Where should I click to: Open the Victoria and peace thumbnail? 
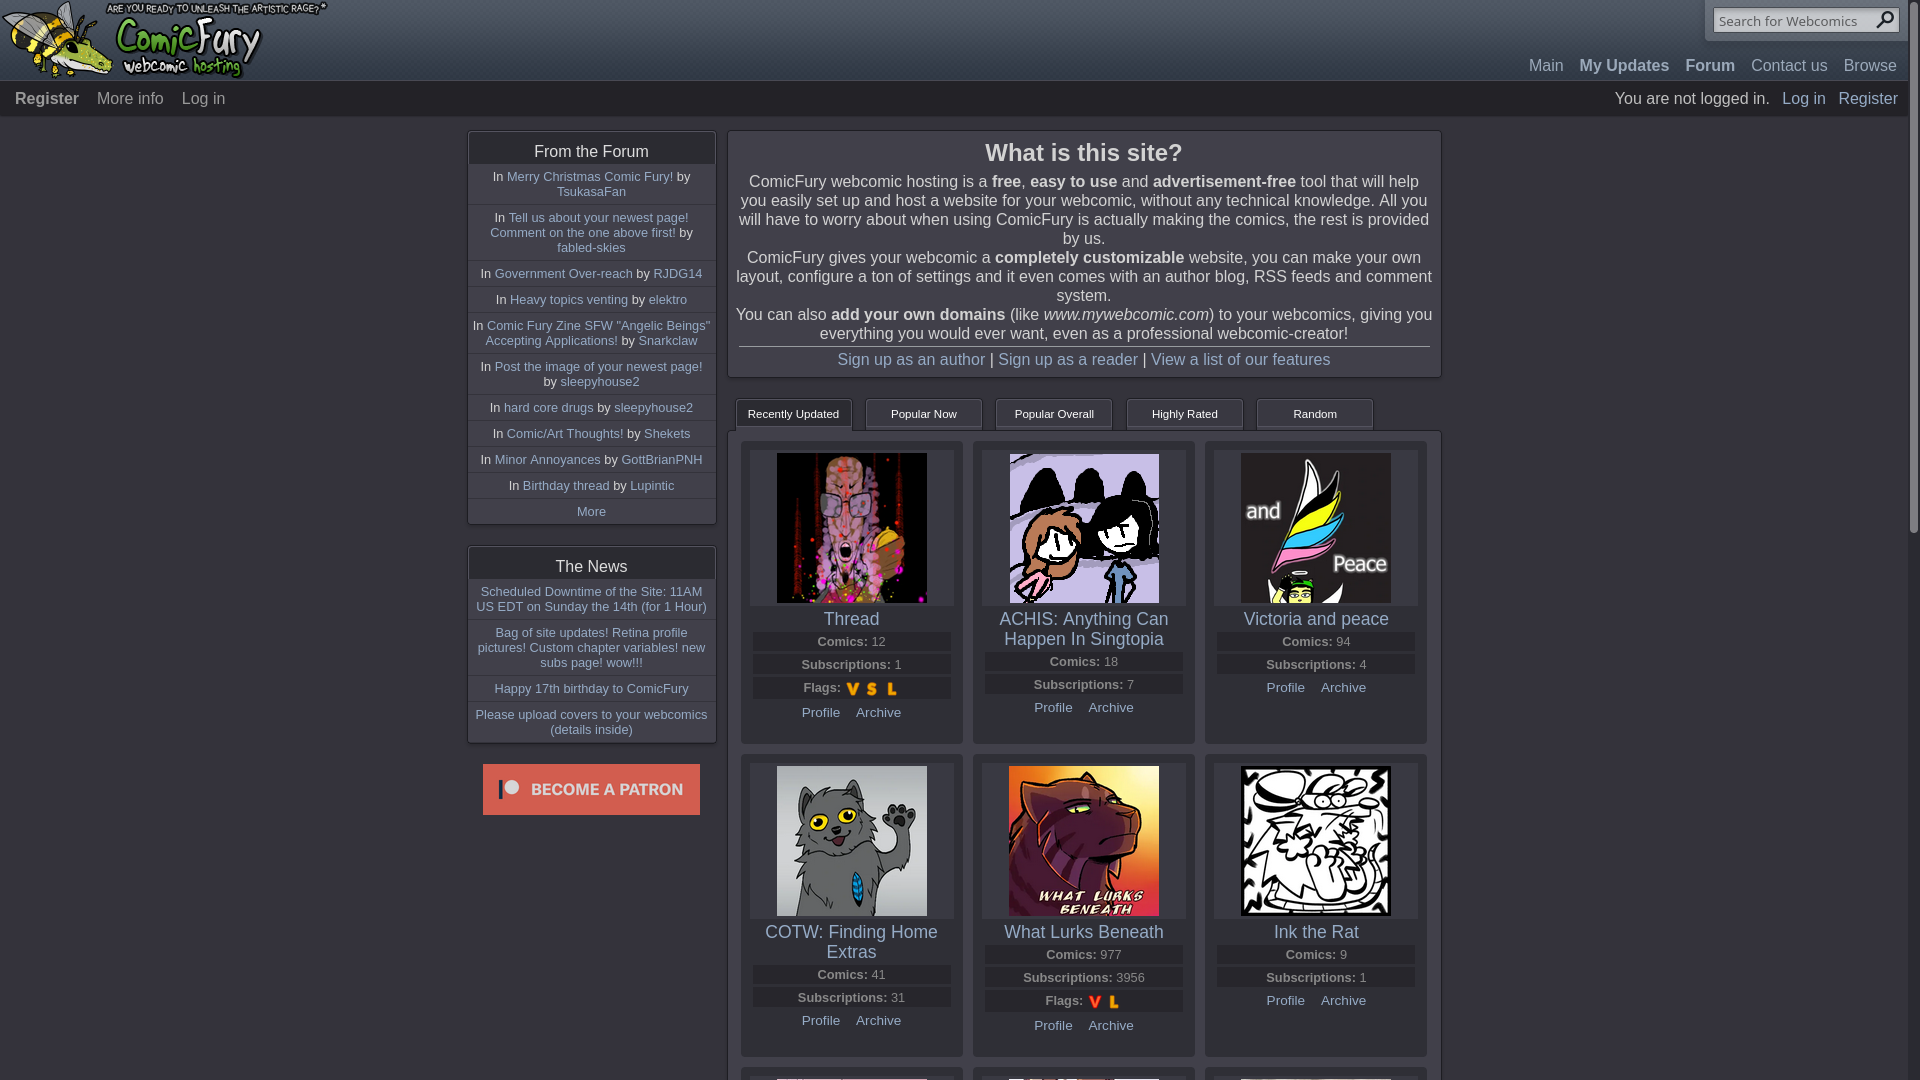coord(1315,528)
